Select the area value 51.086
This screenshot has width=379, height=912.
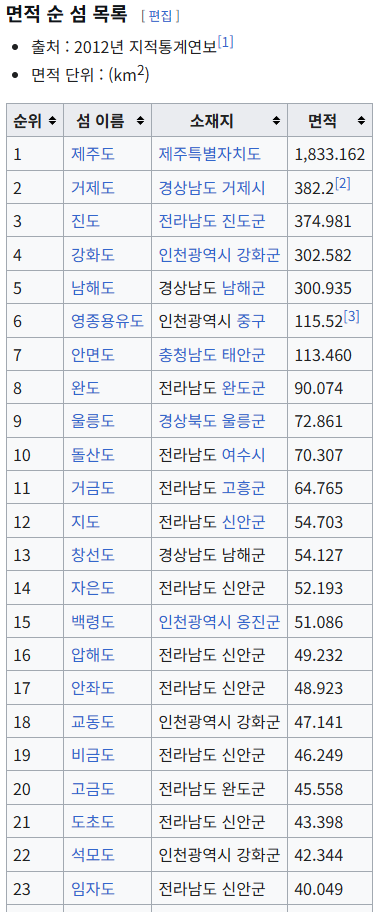pyautogui.click(x=319, y=622)
